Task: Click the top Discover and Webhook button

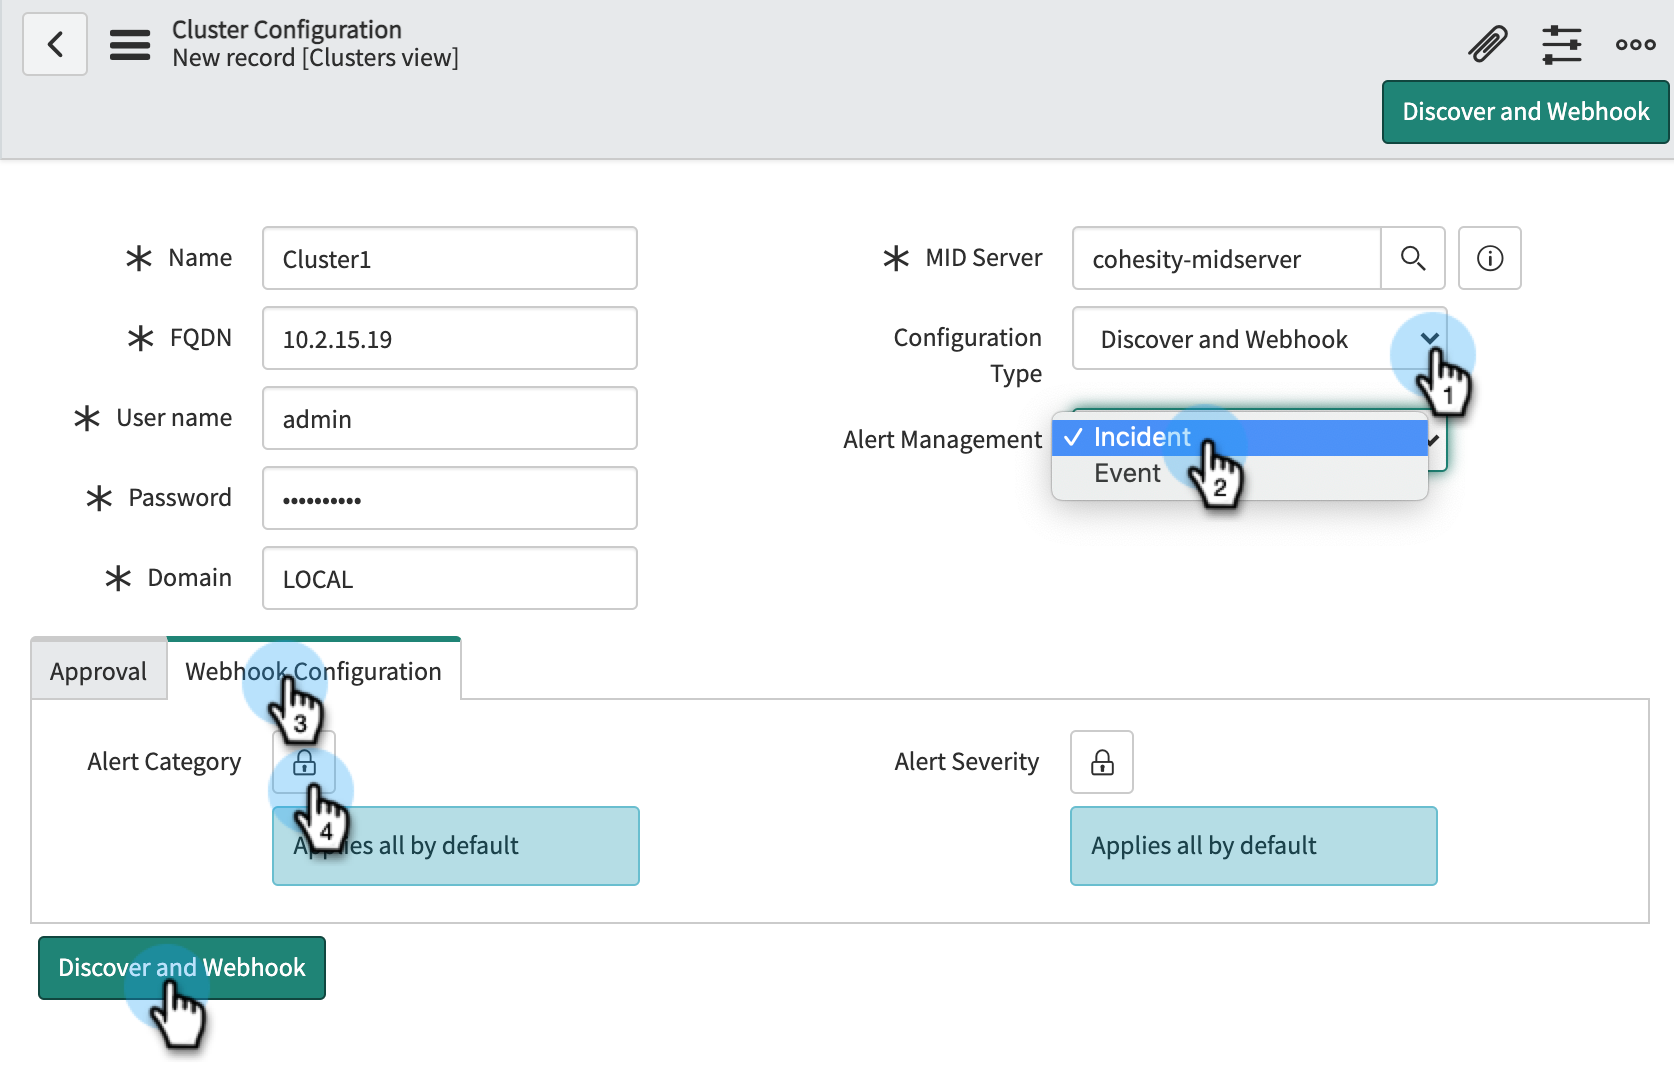Action: [x=1524, y=111]
